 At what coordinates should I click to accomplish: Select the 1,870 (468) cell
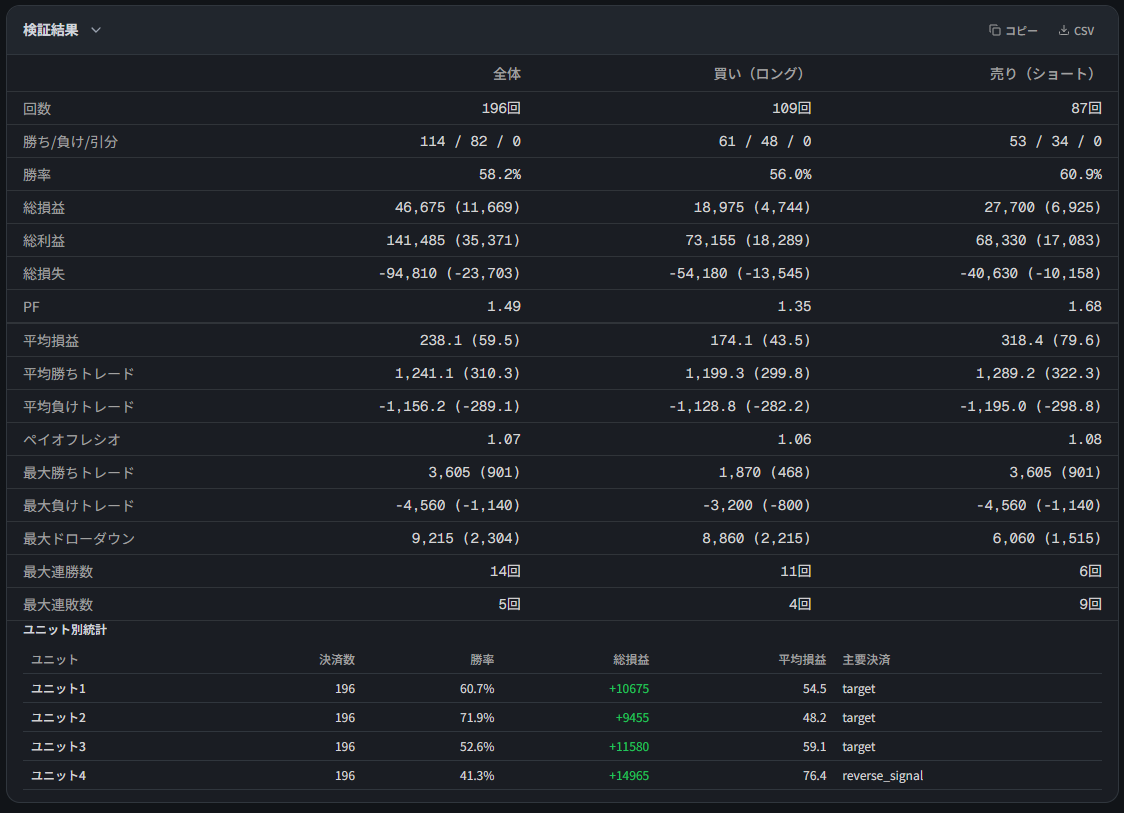pyautogui.click(x=765, y=472)
